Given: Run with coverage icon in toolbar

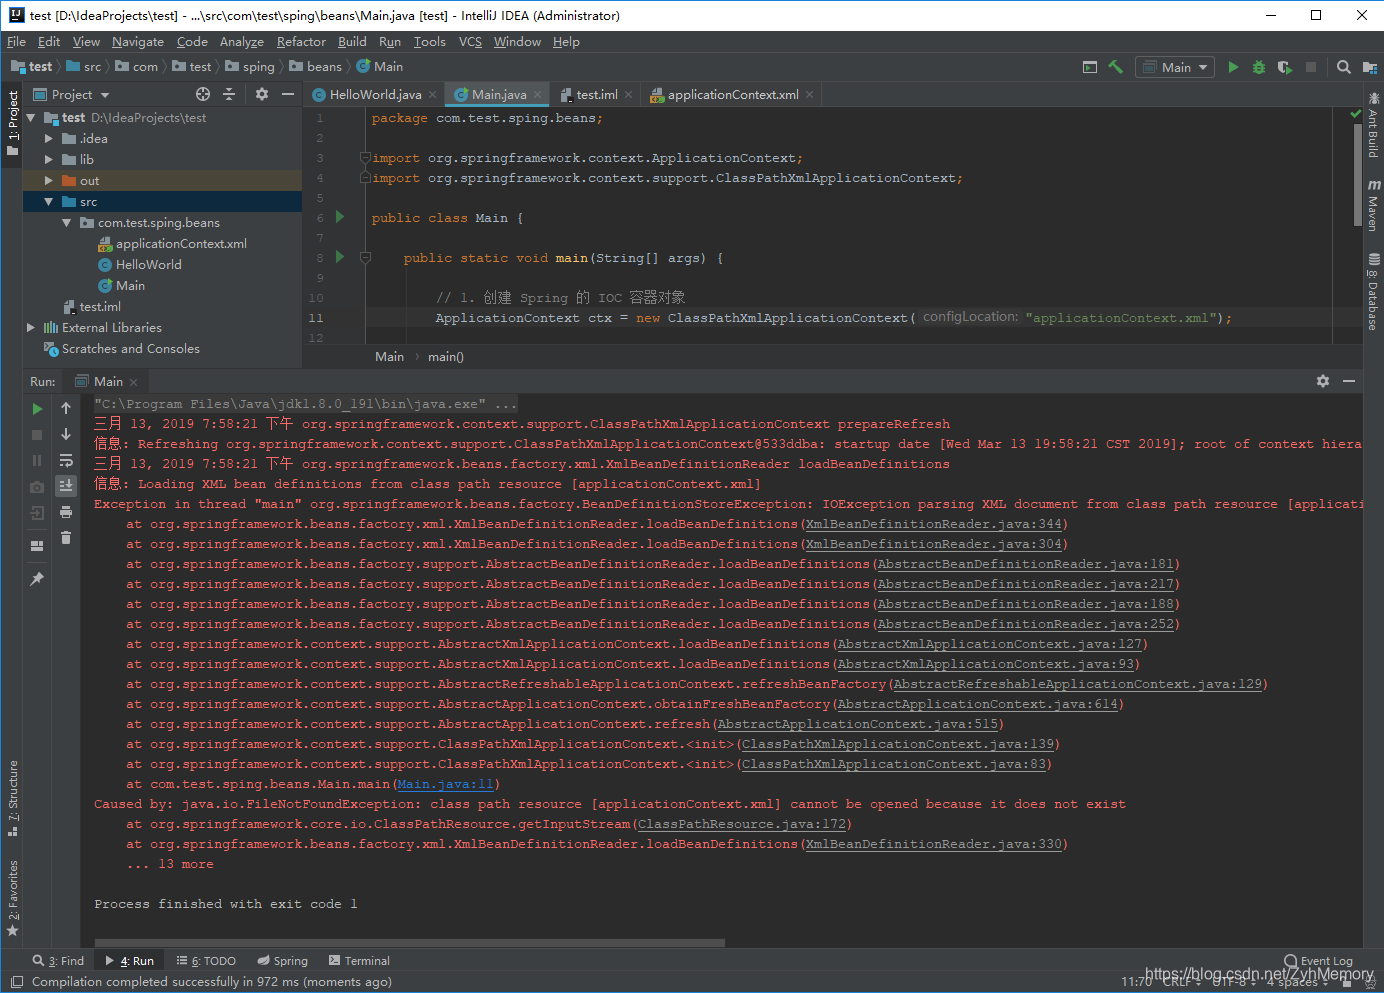Looking at the screenshot, I should pos(1285,67).
